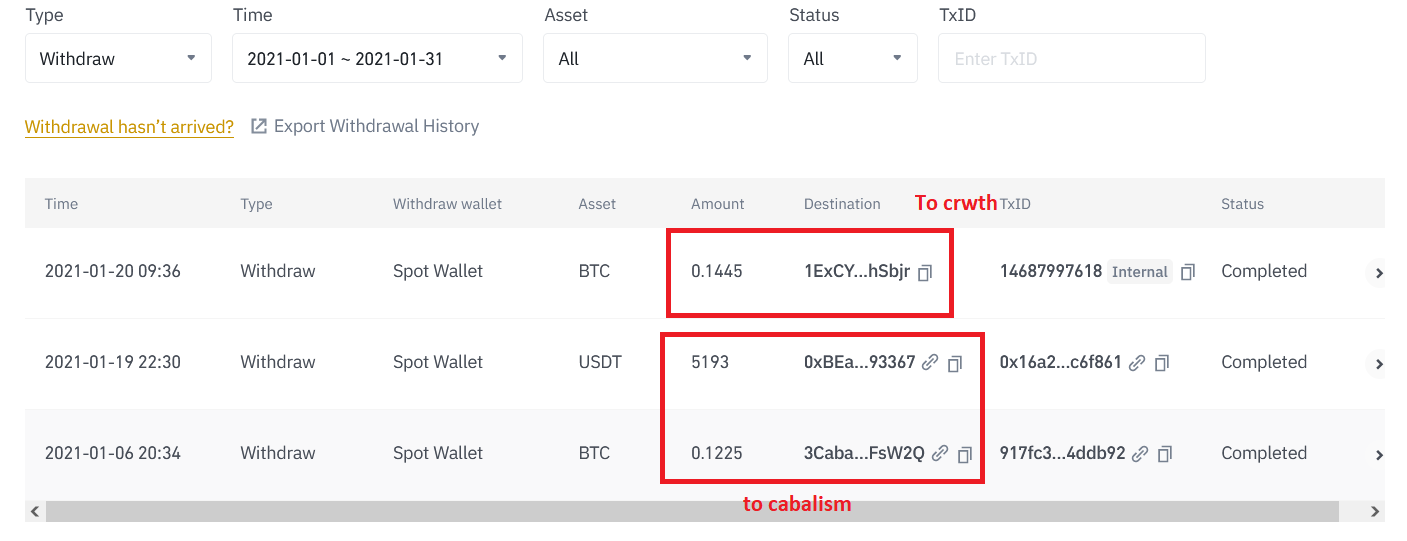Copy destination address 0xBEa...93367
The height and width of the screenshot is (541, 1407).
pos(955,363)
